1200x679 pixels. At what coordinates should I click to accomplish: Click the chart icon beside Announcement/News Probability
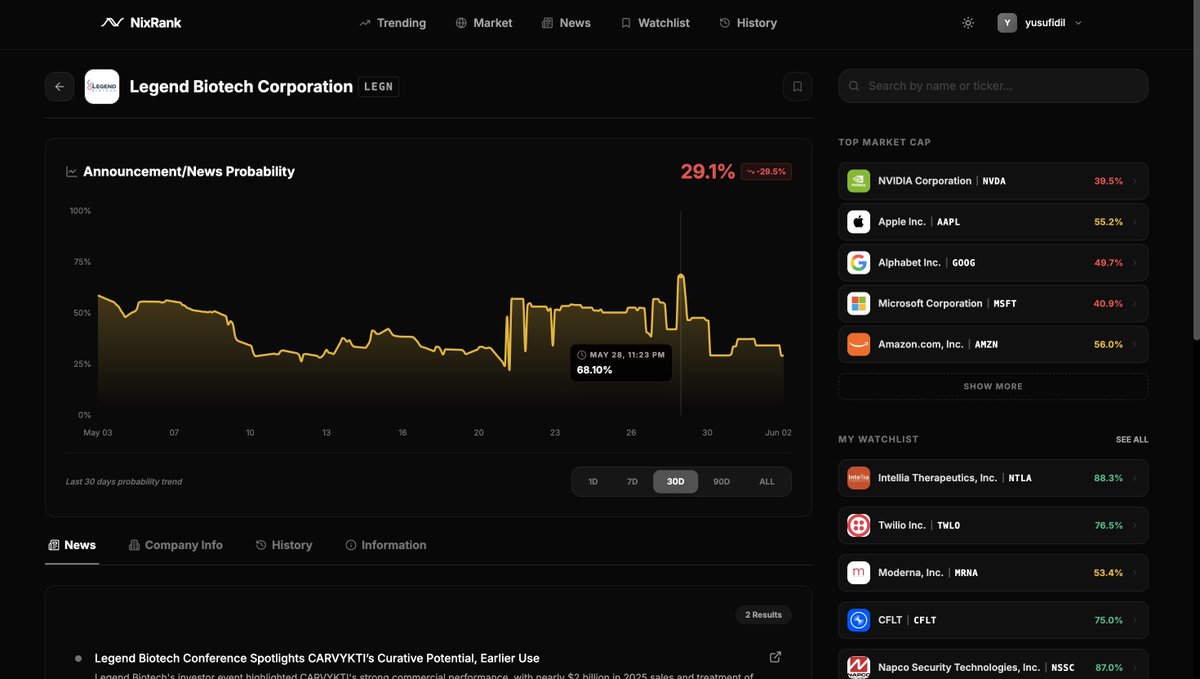[x=72, y=172]
